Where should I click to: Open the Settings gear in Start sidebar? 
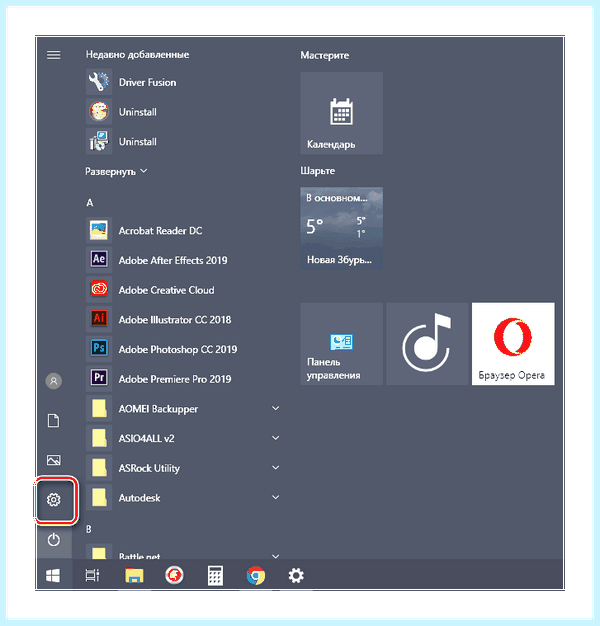[54, 500]
